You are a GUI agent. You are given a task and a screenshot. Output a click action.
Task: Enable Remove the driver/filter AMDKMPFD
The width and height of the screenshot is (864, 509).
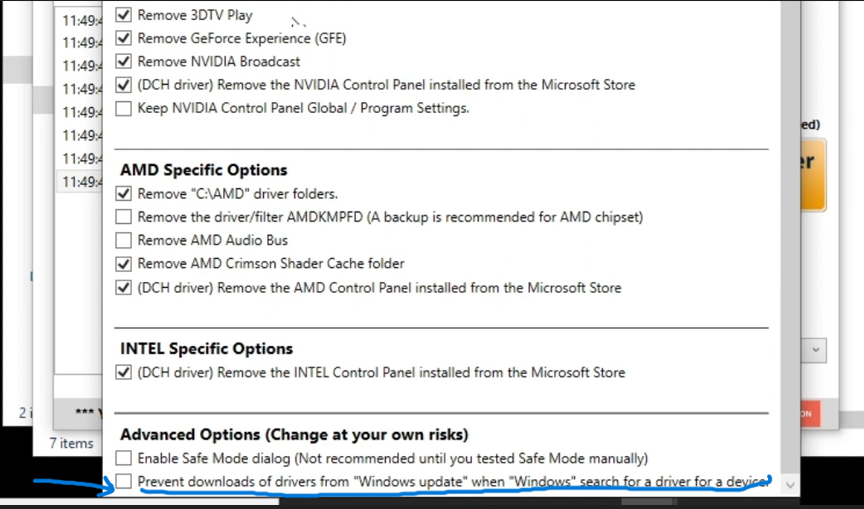click(123, 217)
